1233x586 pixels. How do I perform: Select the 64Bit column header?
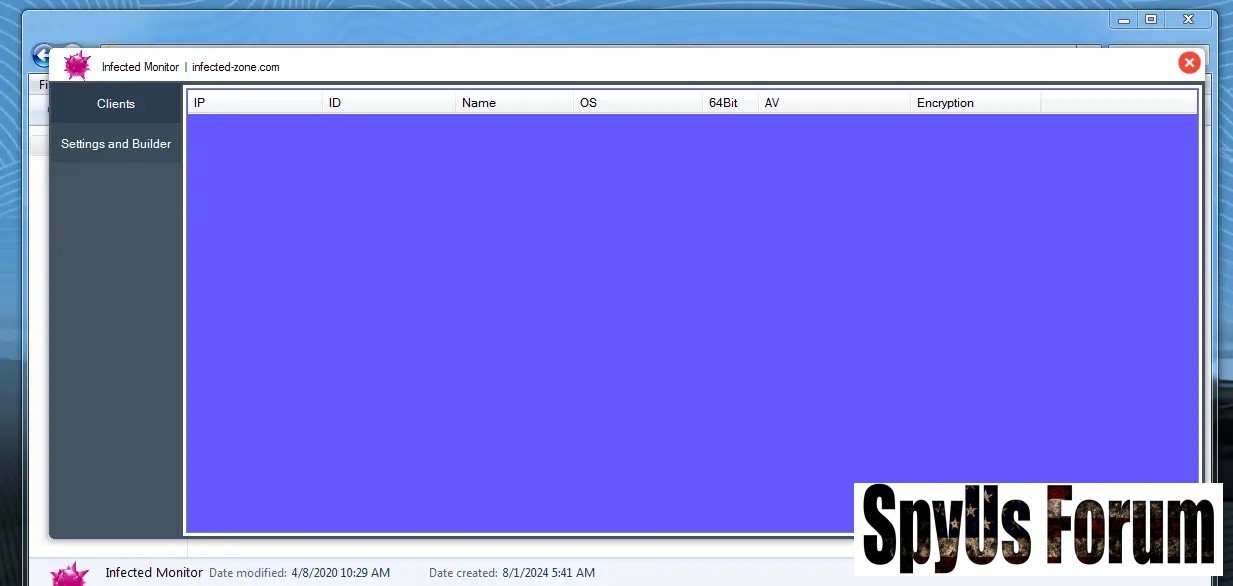(x=729, y=103)
